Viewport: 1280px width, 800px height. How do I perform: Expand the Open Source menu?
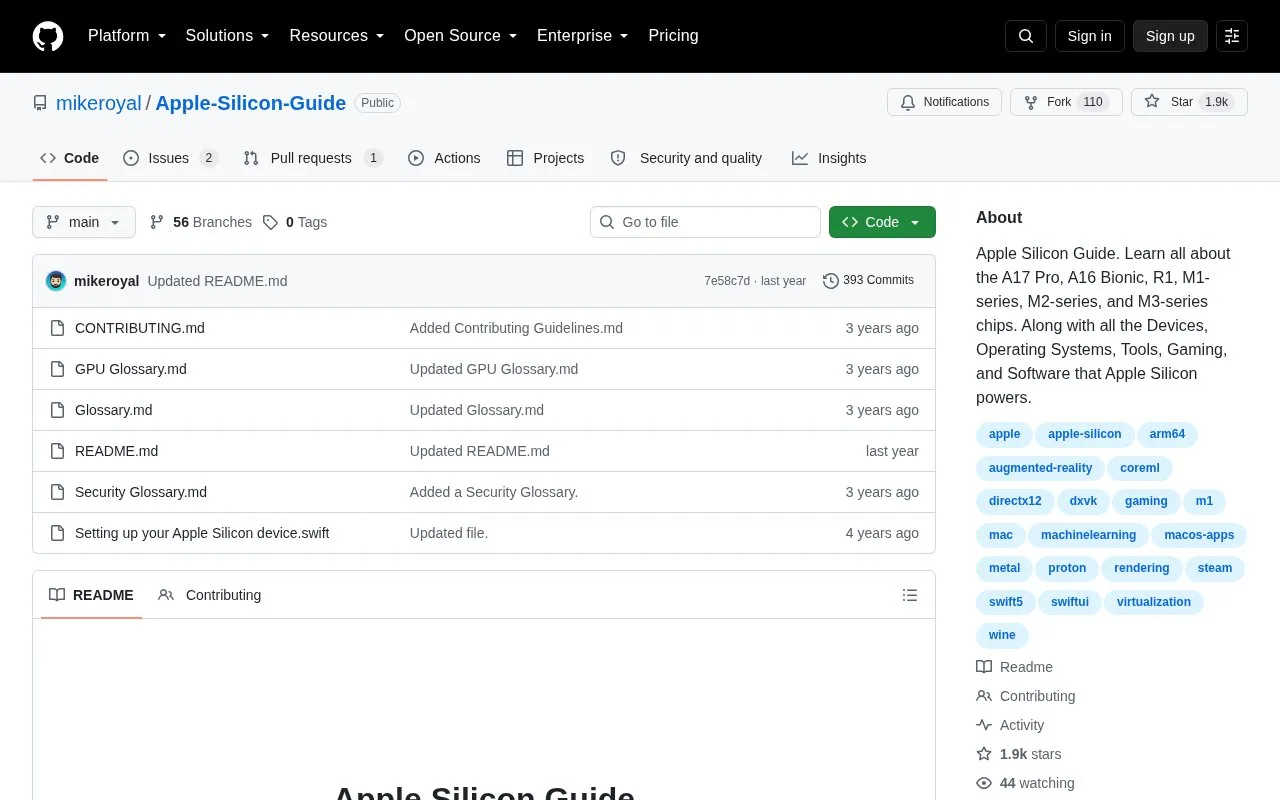461,36
